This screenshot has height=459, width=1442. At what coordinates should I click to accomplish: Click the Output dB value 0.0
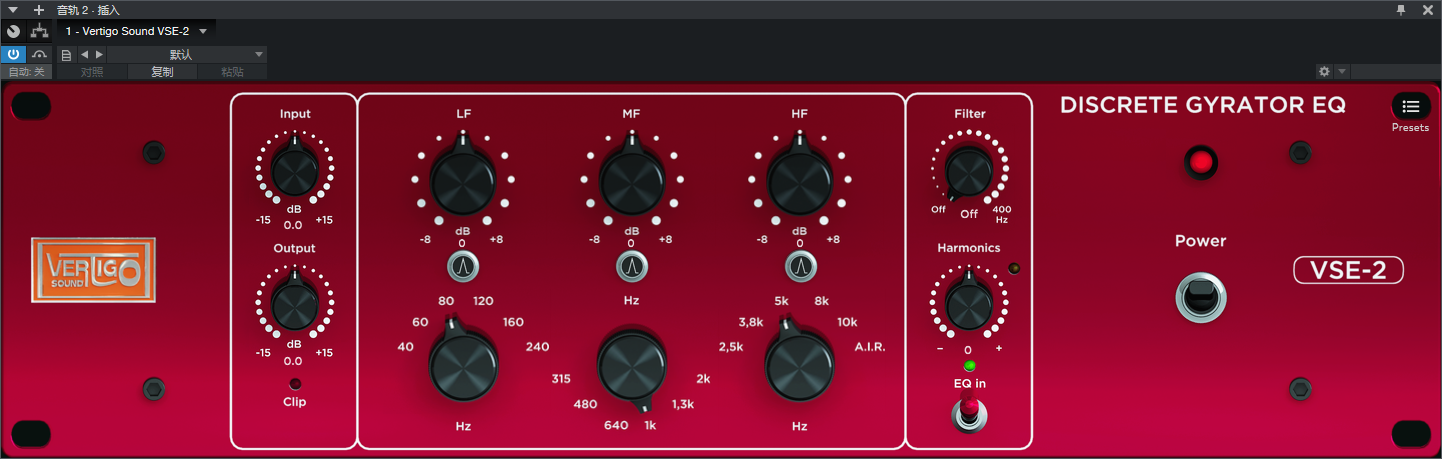pyautogui.click(x=293, y=361)
